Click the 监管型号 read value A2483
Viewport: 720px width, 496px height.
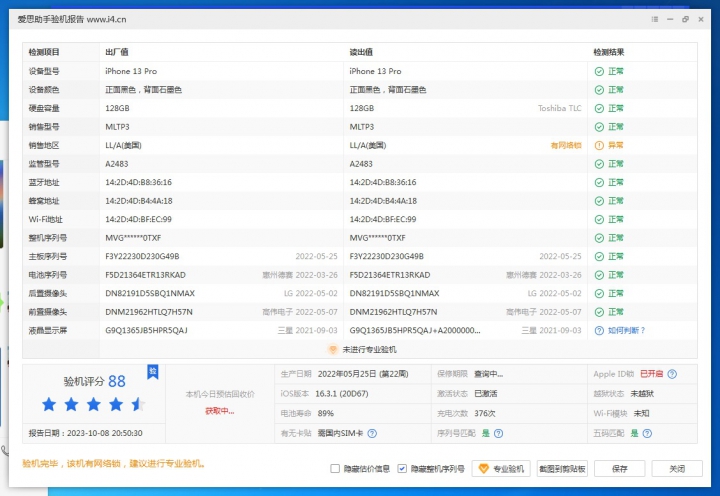coord(361,164)
